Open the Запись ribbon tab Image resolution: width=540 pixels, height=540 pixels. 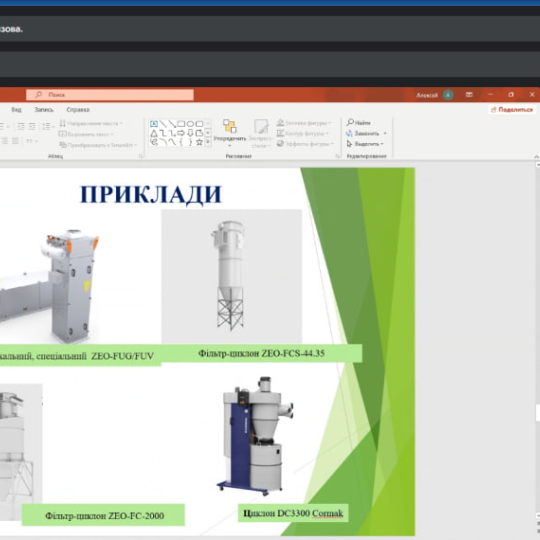tap(44, 110)
